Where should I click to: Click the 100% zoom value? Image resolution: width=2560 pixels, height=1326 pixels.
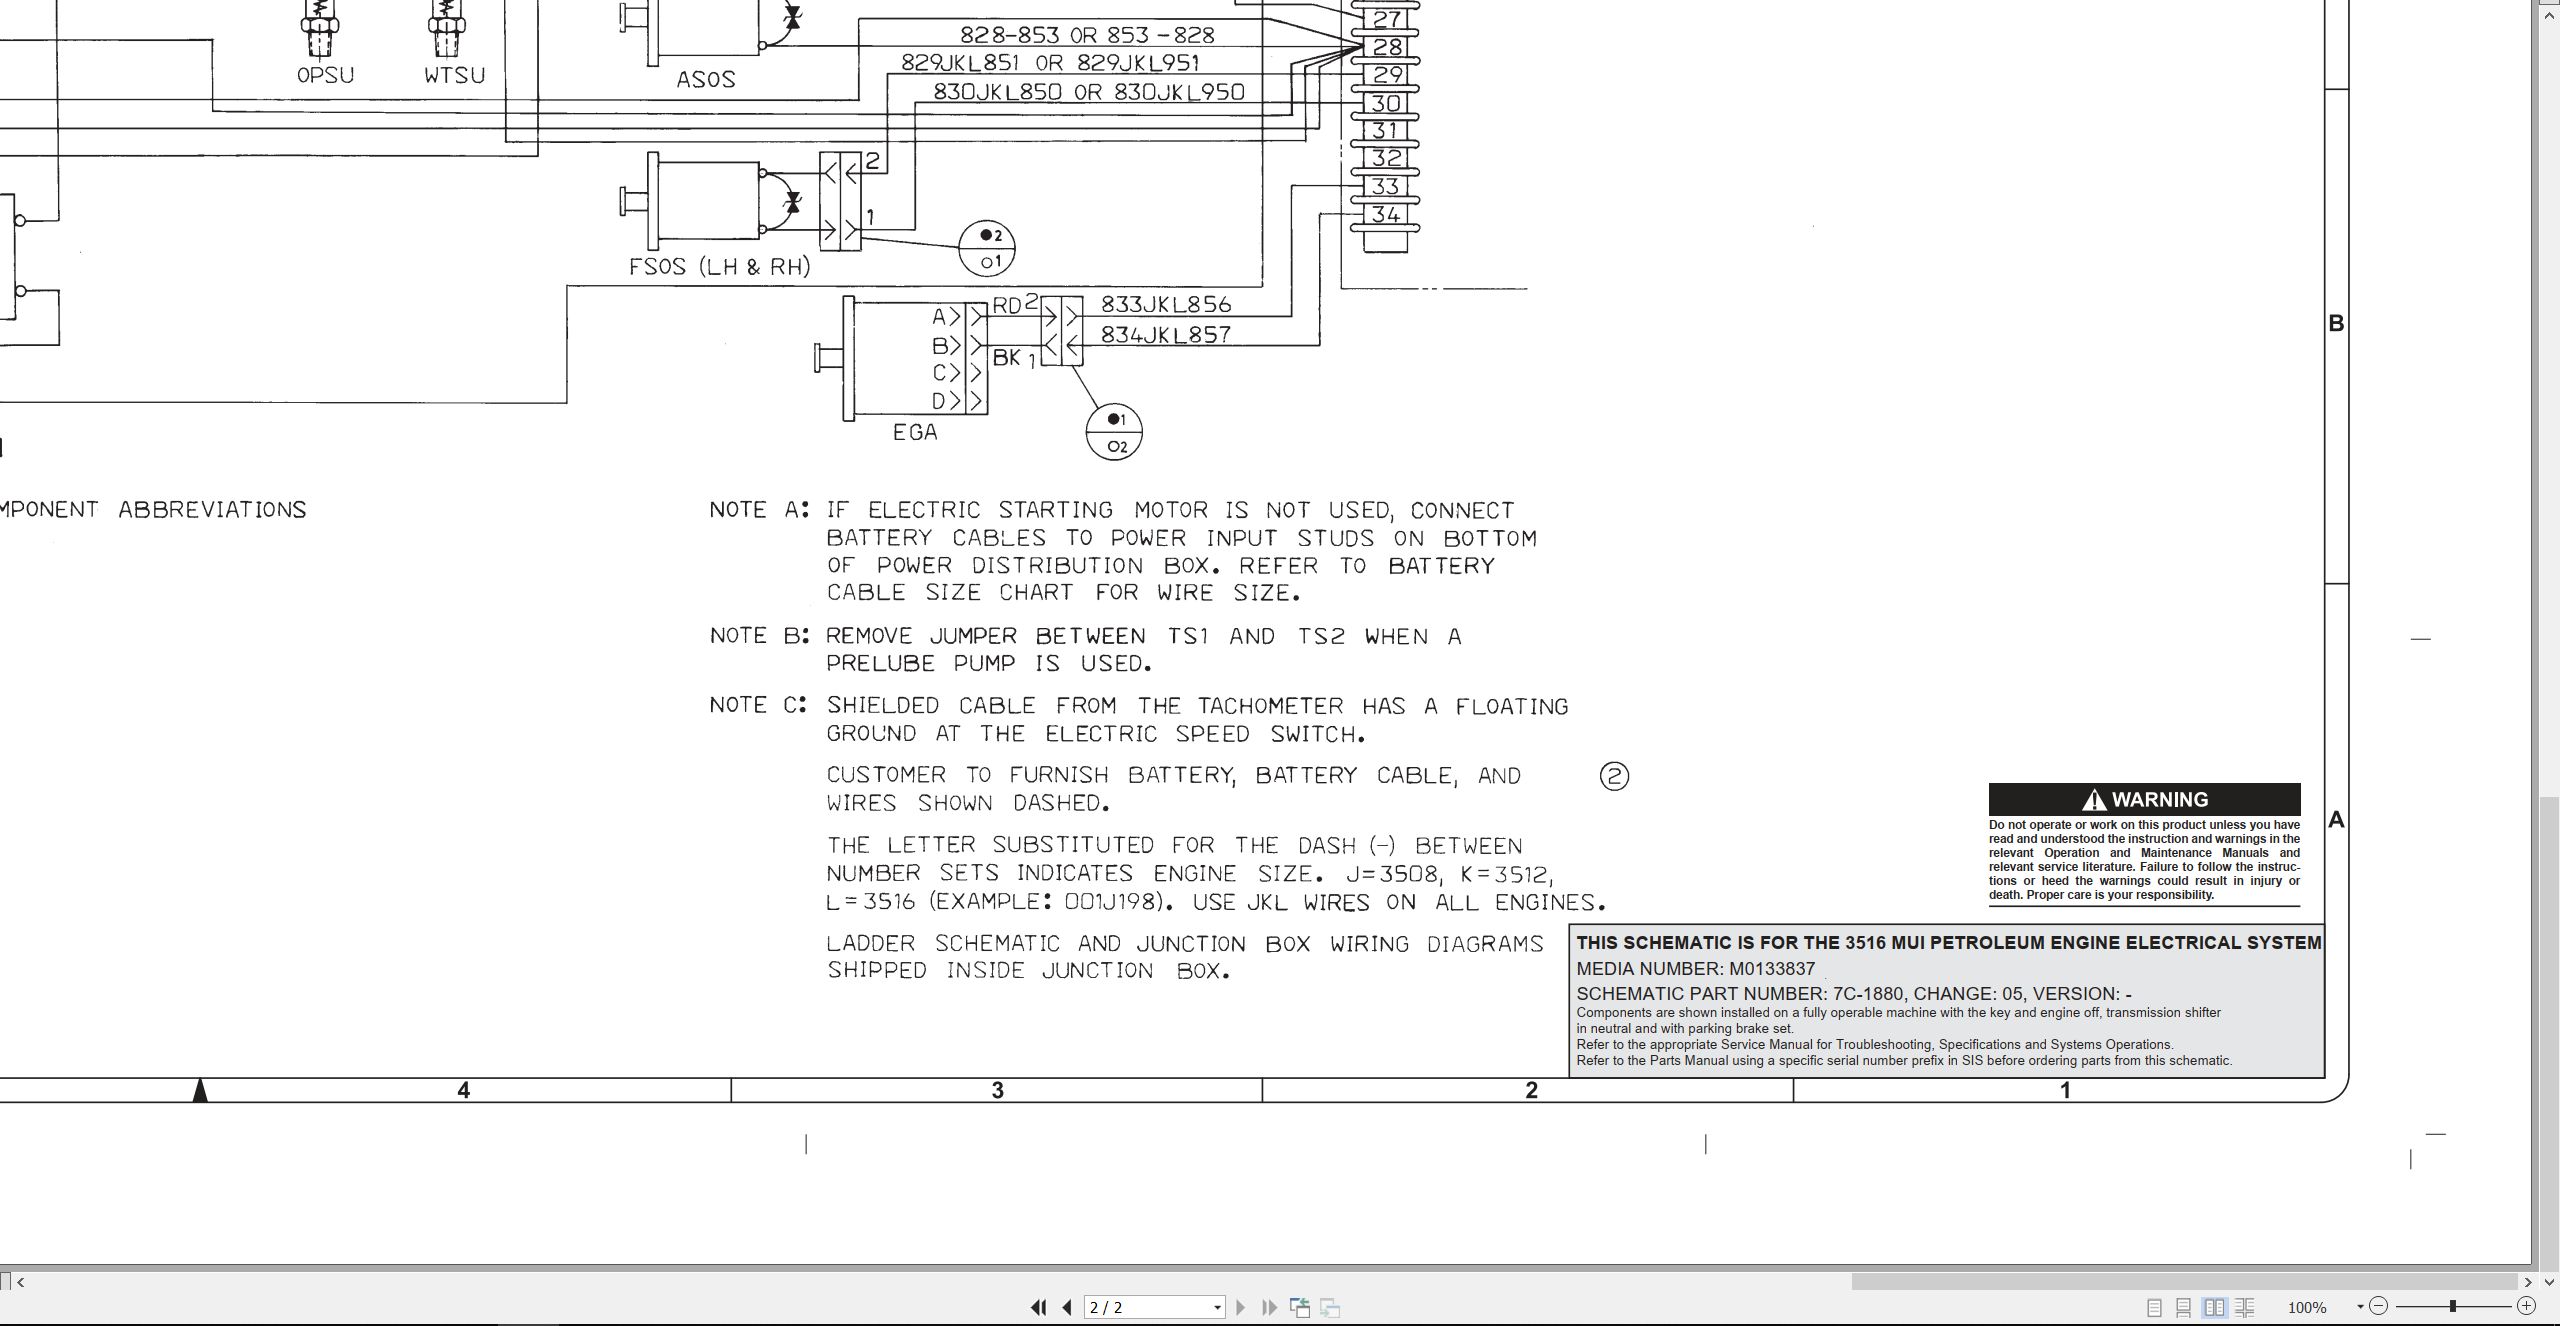[x=2307, y=1307]
